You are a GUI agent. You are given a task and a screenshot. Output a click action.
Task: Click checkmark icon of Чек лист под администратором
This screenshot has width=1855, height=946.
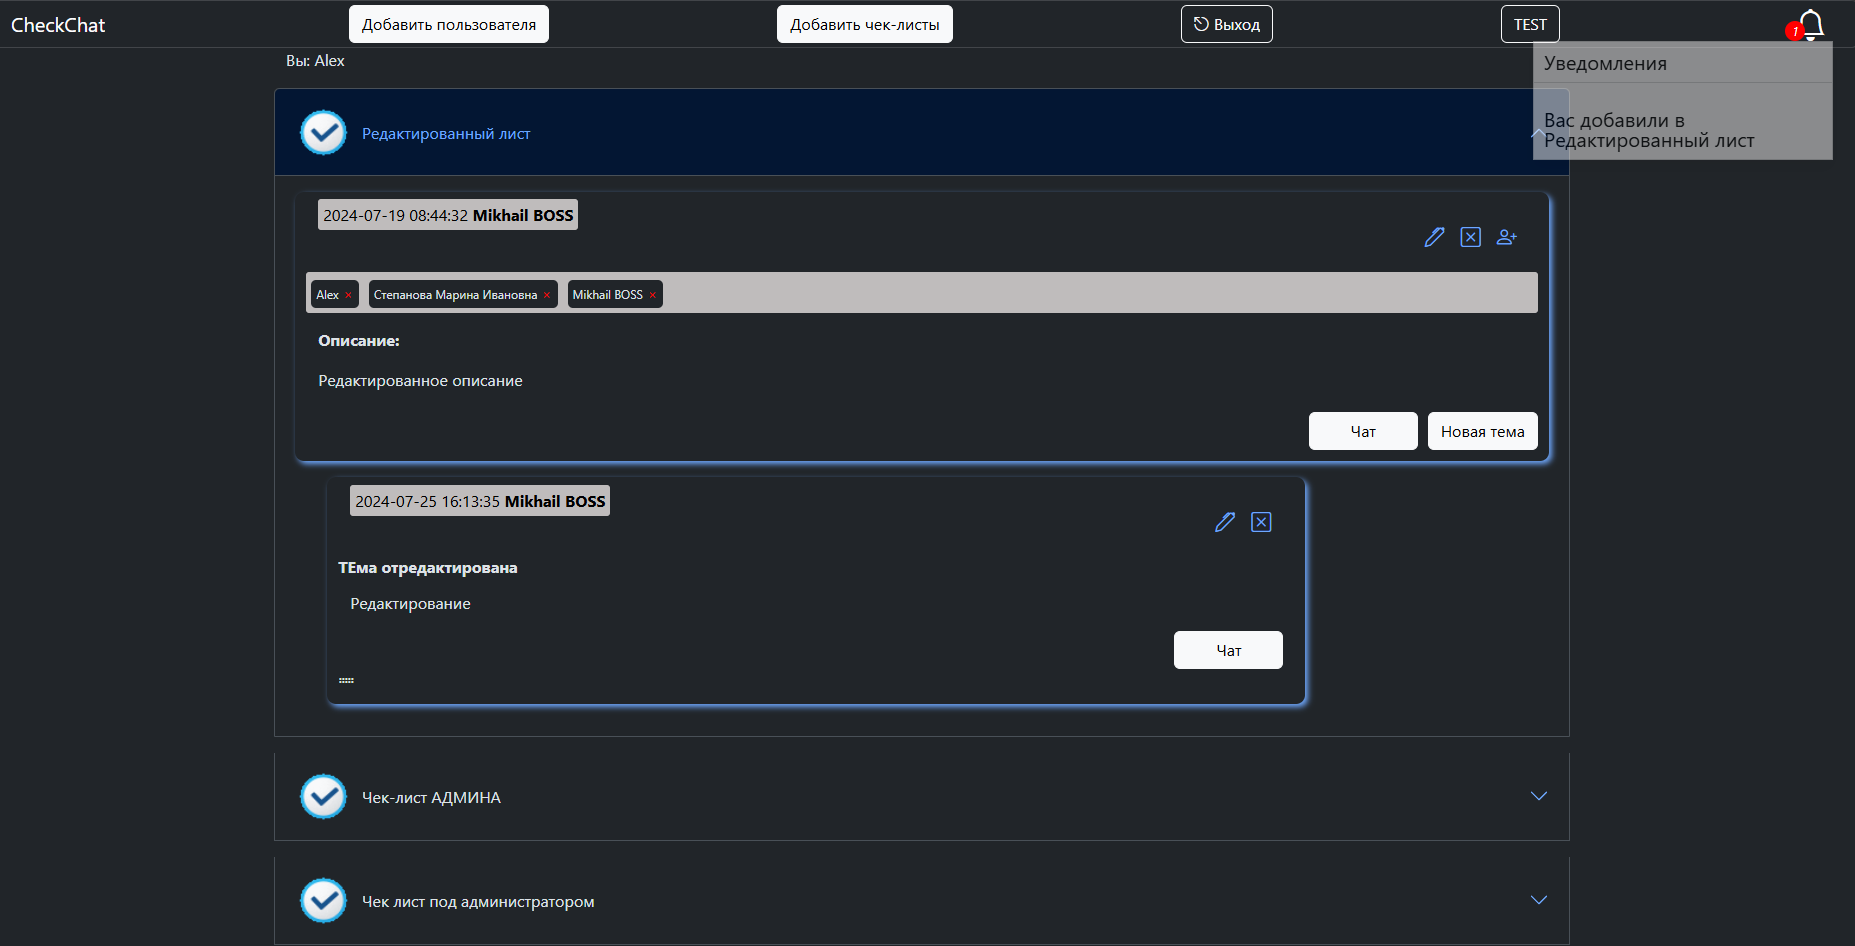(323, 901)
